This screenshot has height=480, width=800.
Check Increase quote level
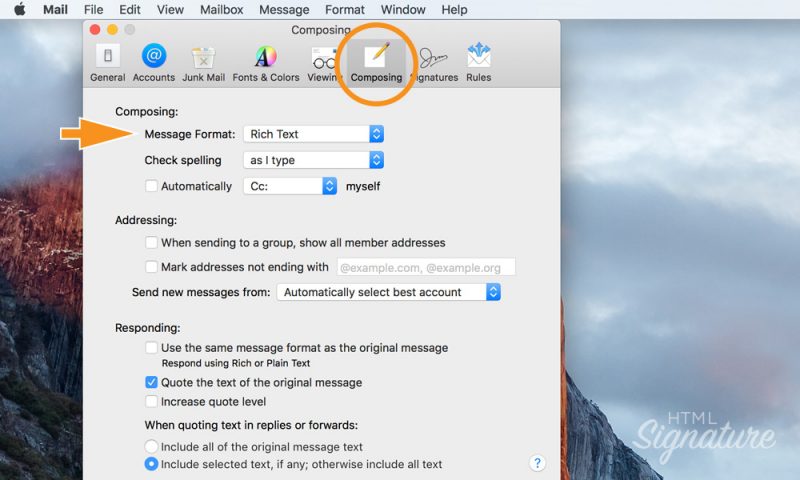[x=152, y=401]
